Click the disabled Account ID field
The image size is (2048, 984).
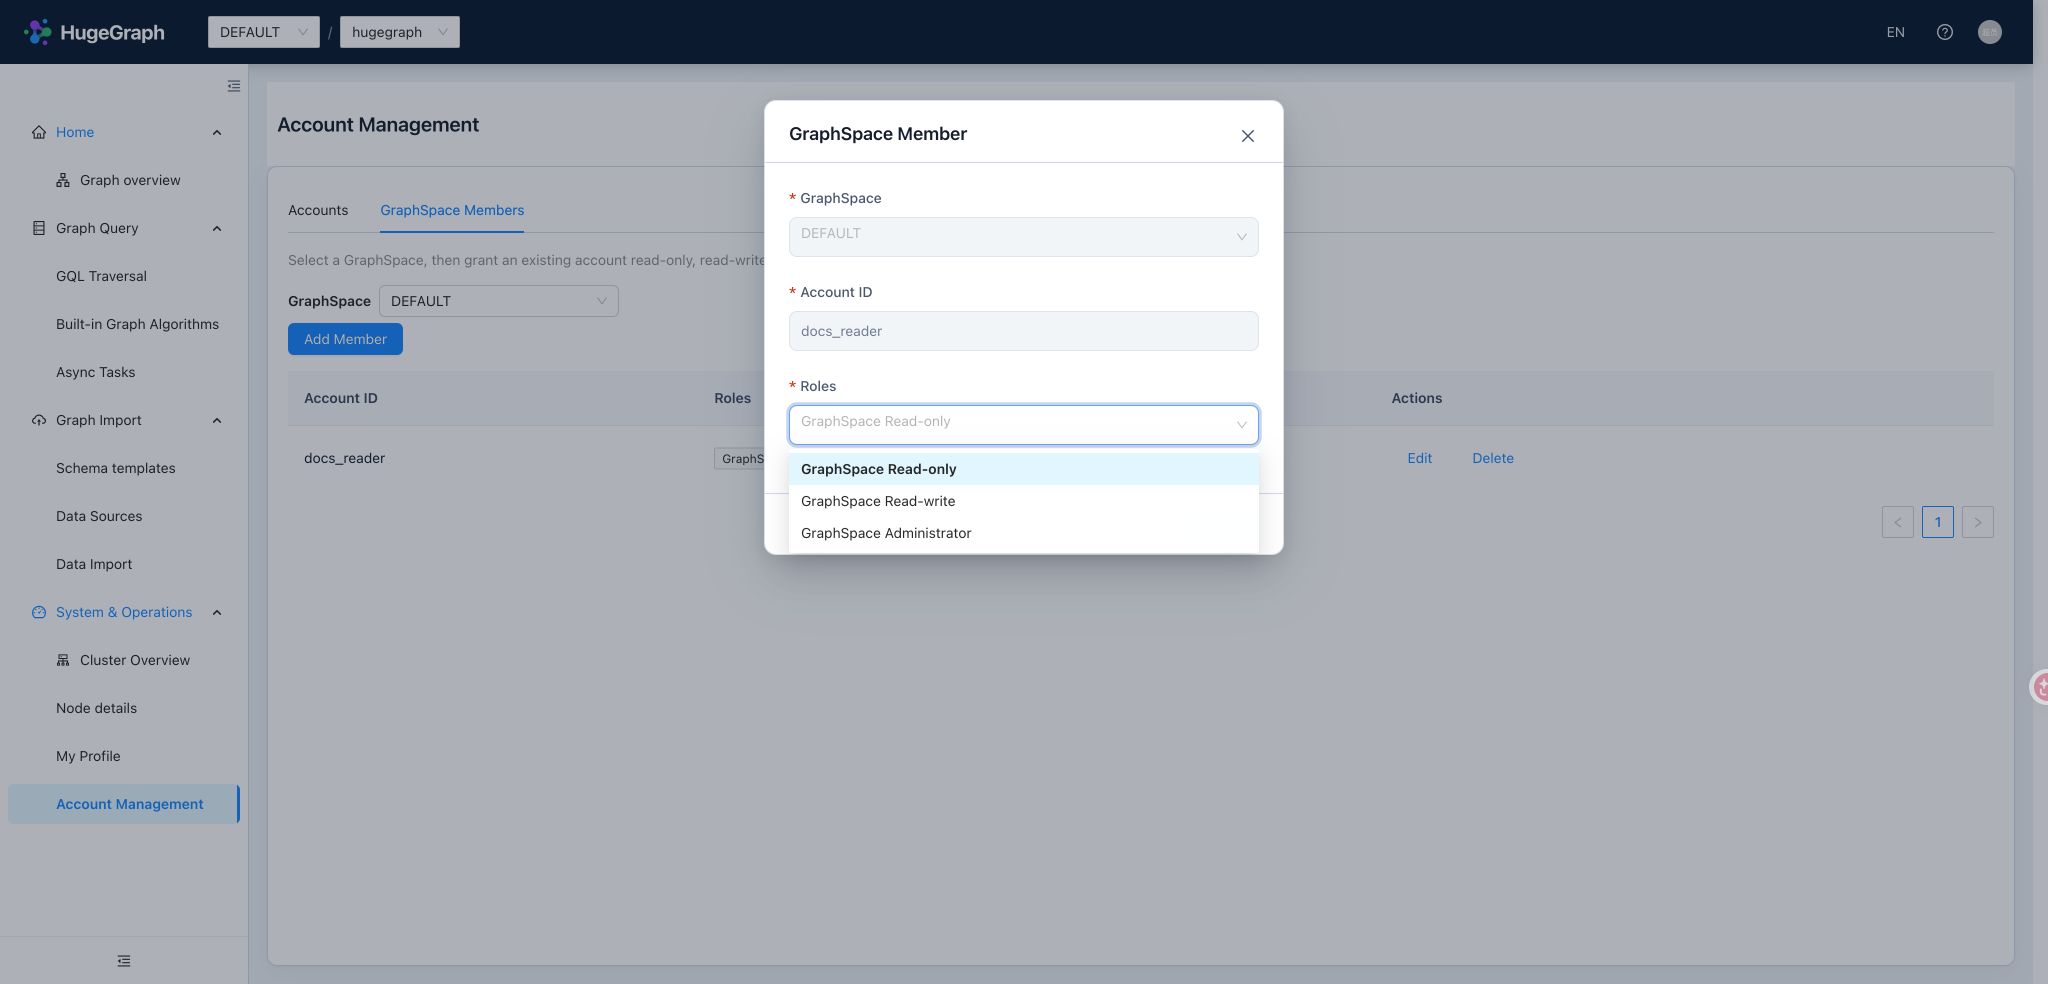click(x=1024, y=331)
